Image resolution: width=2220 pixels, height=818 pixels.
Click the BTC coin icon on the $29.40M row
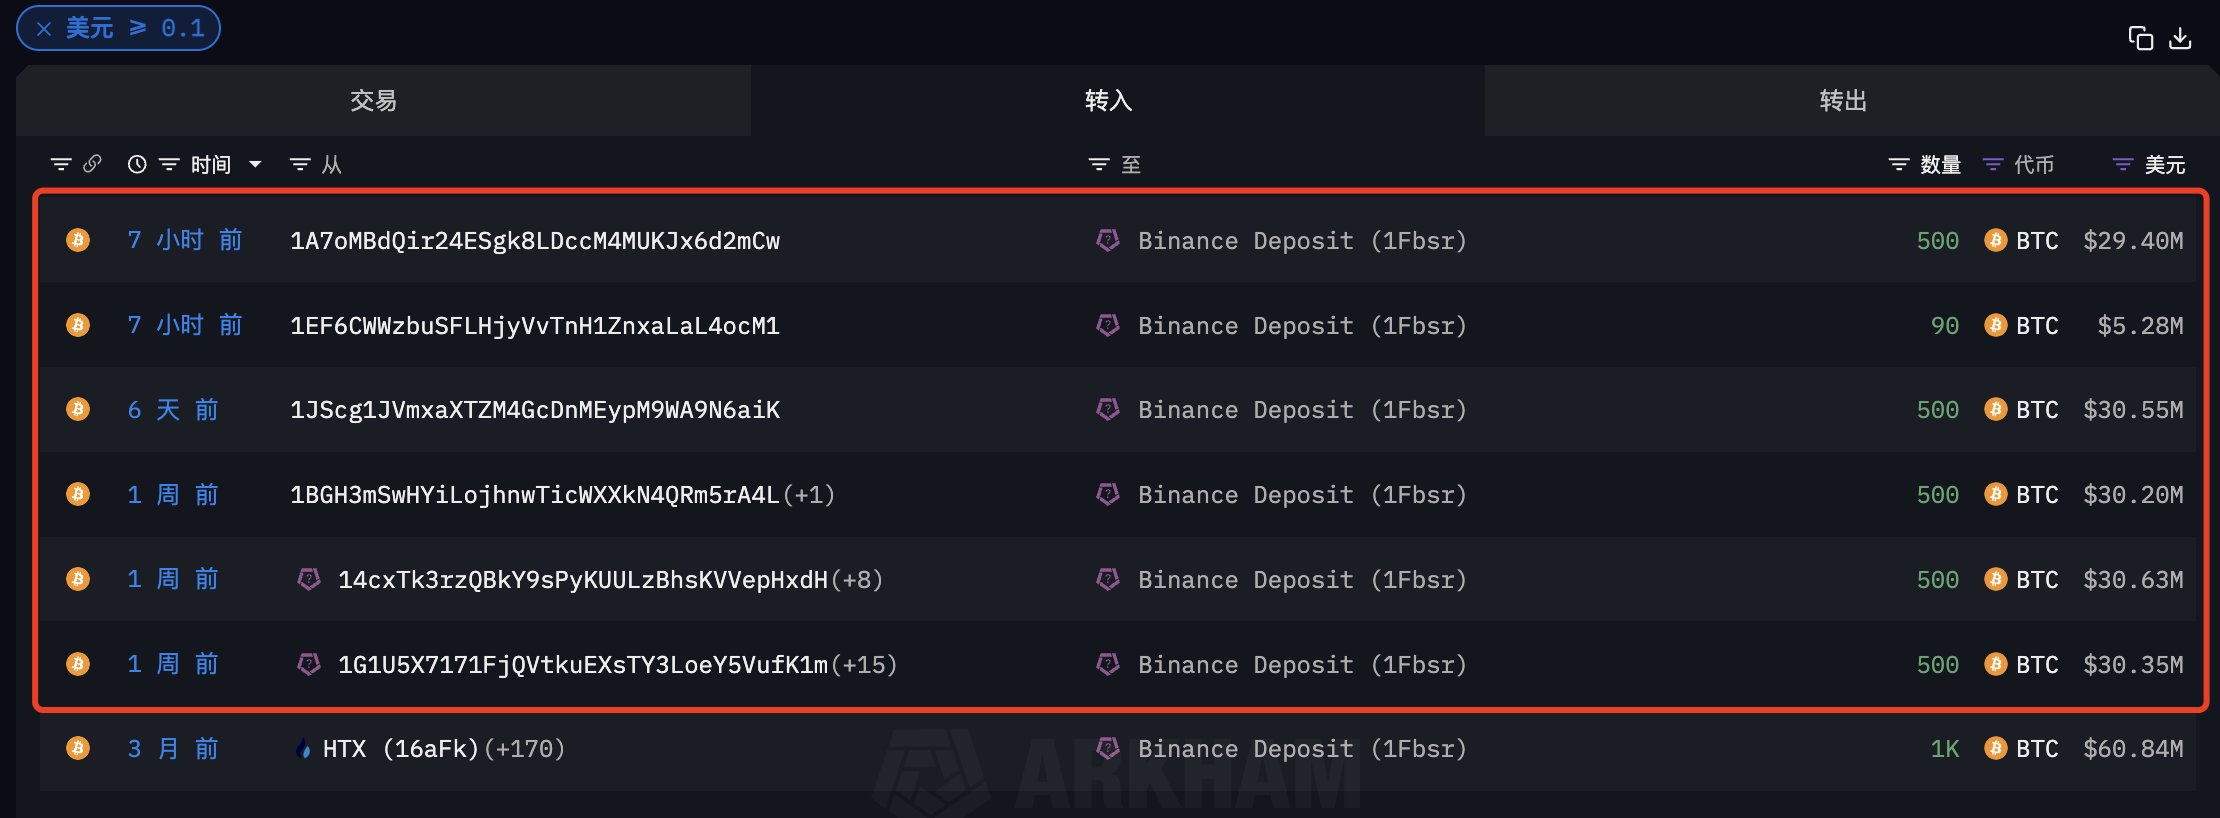coord(1996,240)
